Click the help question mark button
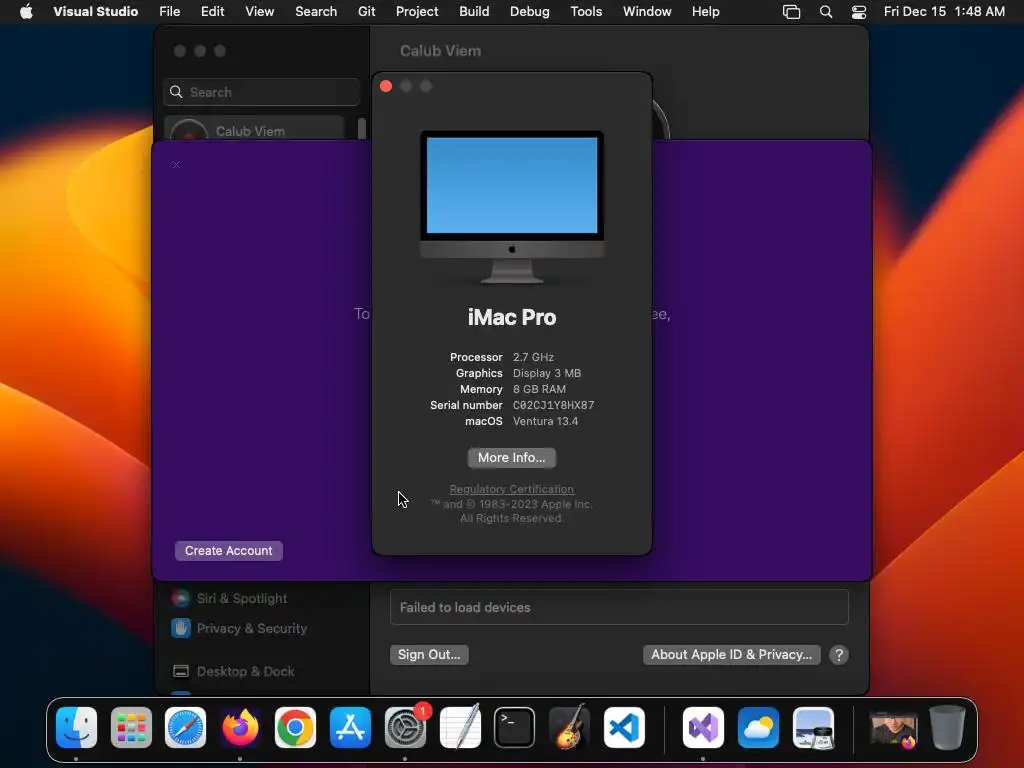The width and height of the screenshot is (1024, 768). [839, 654]
